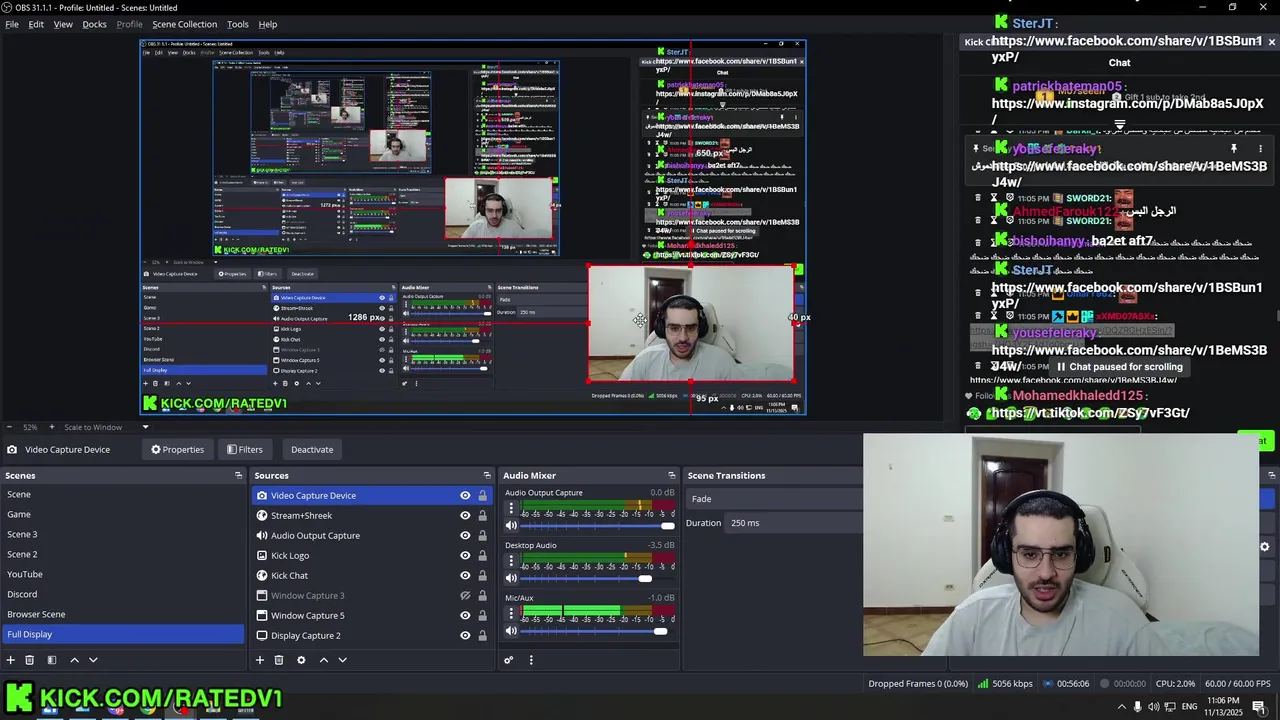Pop out the Controls dock at the right edge
This screenshot has width=1280, height=720.
point(1271,475)
